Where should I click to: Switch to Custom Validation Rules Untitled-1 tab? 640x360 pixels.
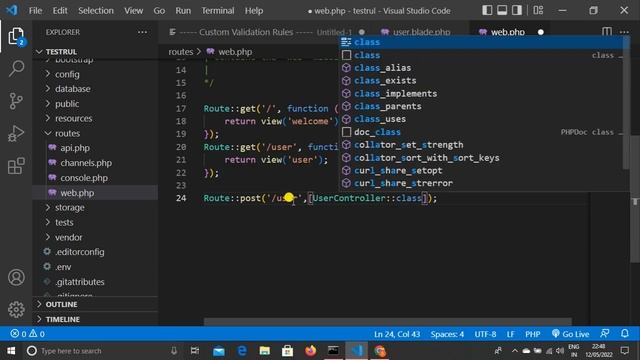click(266, 32)
